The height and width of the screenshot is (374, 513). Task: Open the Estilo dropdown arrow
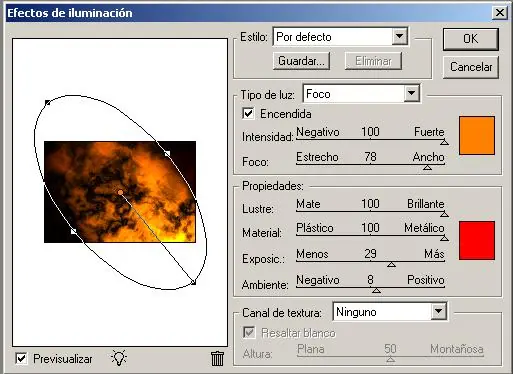399,36
